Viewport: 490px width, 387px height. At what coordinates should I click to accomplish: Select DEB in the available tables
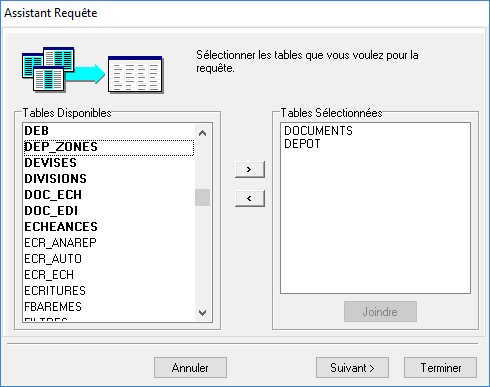click(109, 131)
